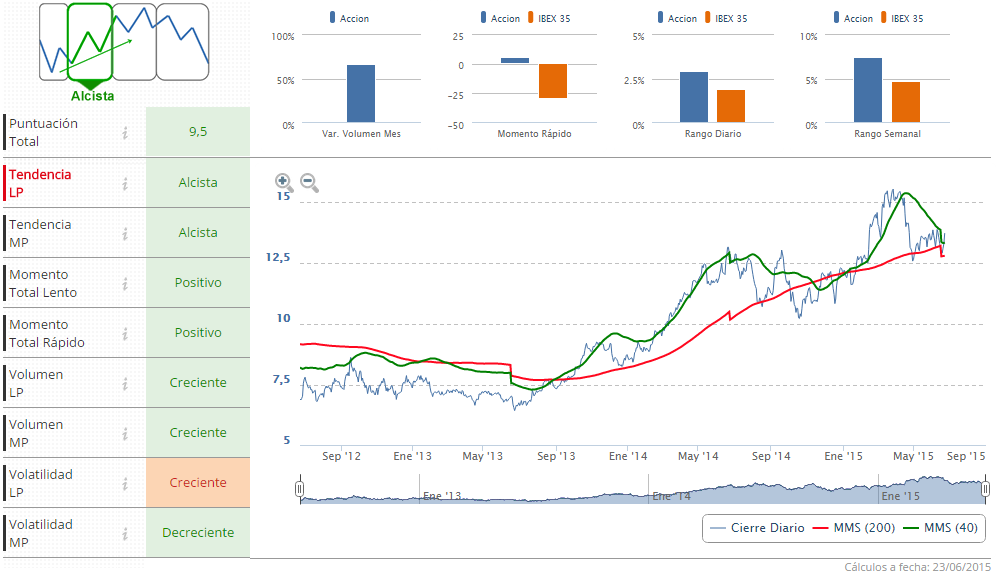The height and width of the screenshot is (573, 998).
Task: Click the Accion bar in Var. Volumen Mes
Action: (x=361, y=94)
